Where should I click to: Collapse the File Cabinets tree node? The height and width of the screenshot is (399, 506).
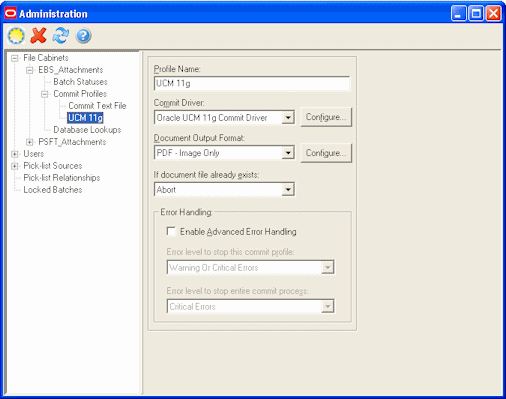(x=14, y=58)
